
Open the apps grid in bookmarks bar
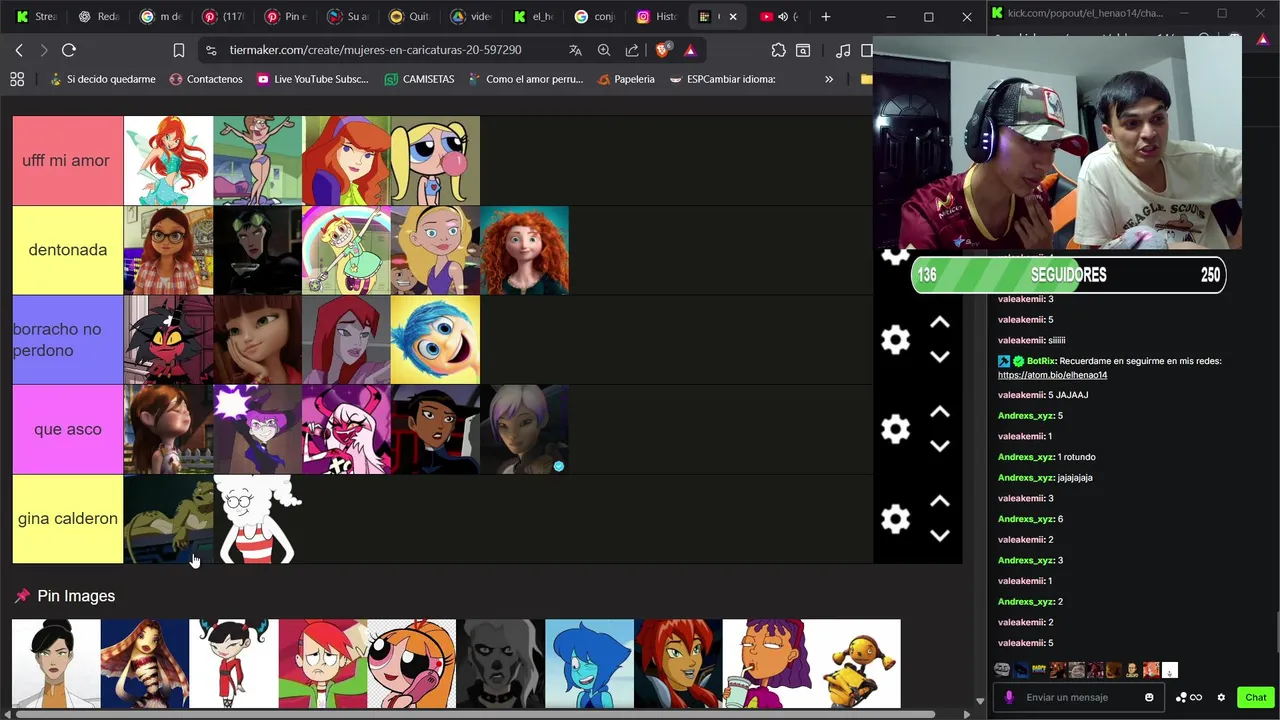(17, 79)
